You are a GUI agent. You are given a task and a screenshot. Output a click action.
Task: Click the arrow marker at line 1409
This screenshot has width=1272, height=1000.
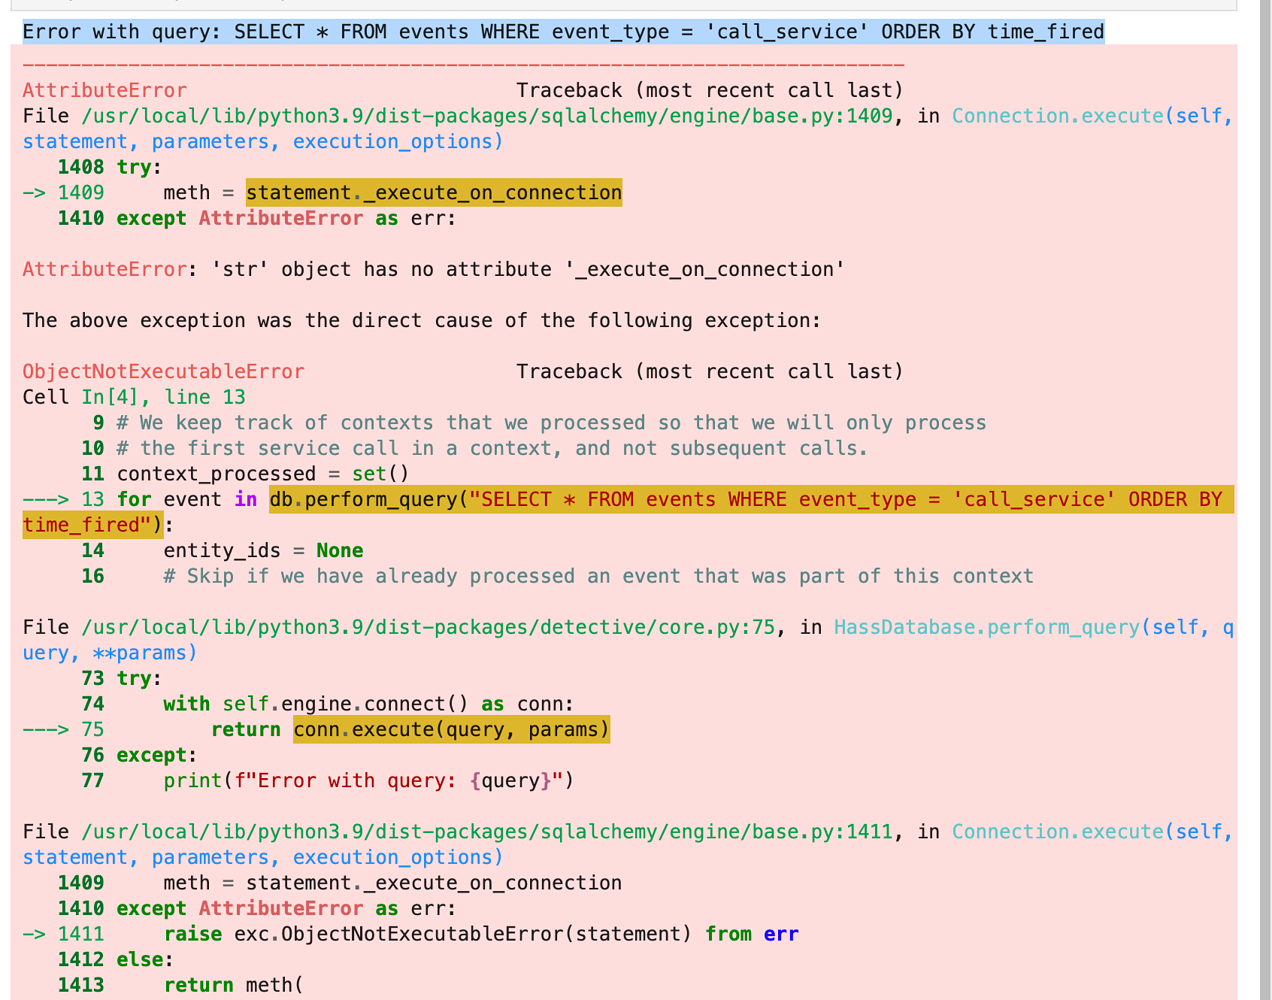click(x=33, y=192)
